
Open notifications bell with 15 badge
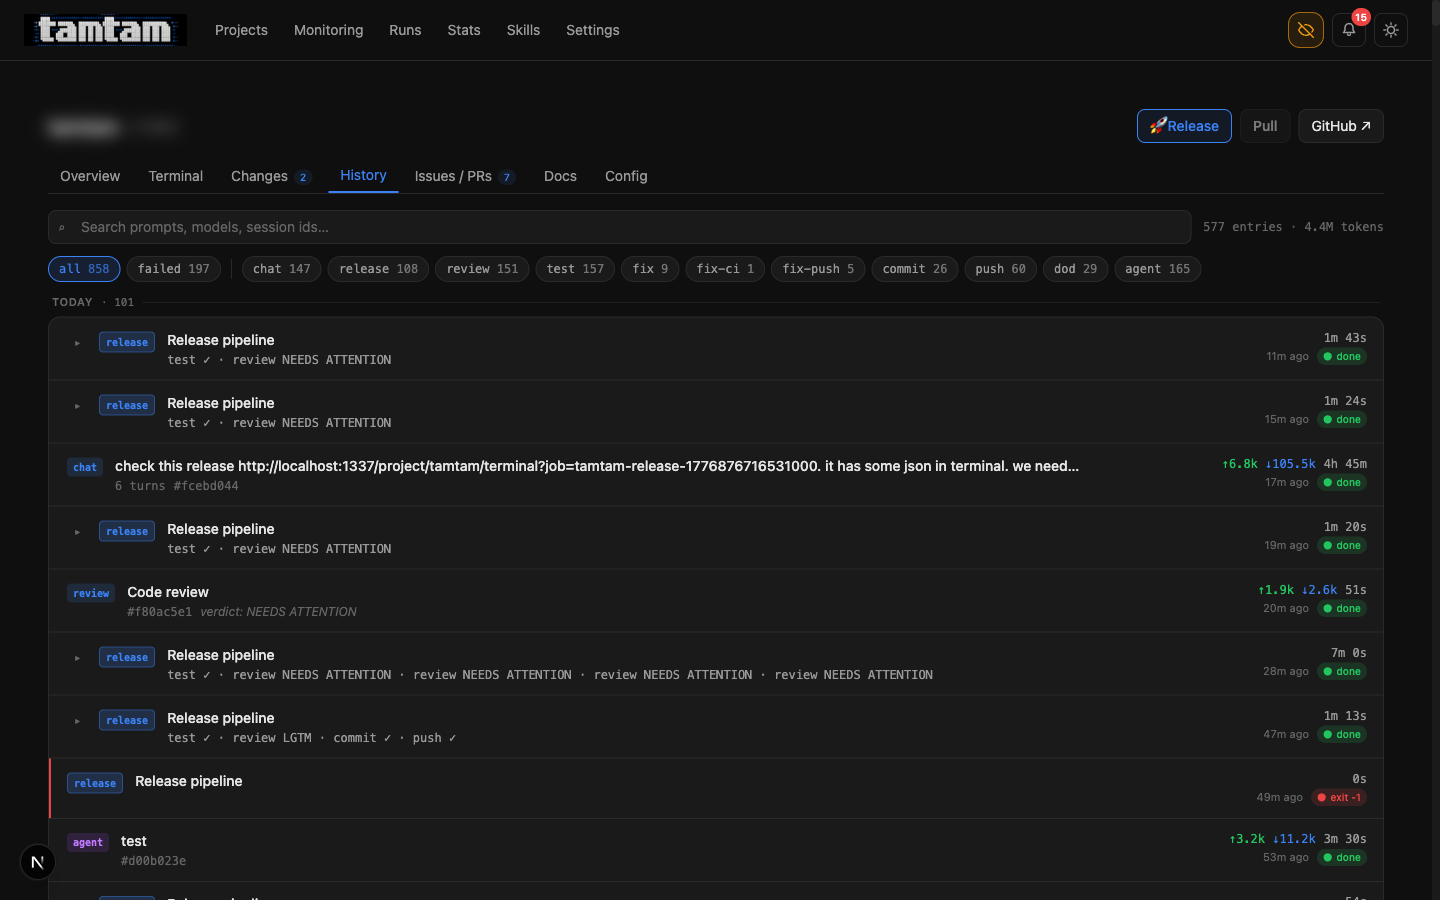(1349, 30)
